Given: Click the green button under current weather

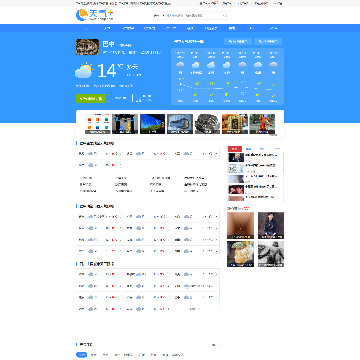Looking at the screenshot, I should click(x=91, y=98).
